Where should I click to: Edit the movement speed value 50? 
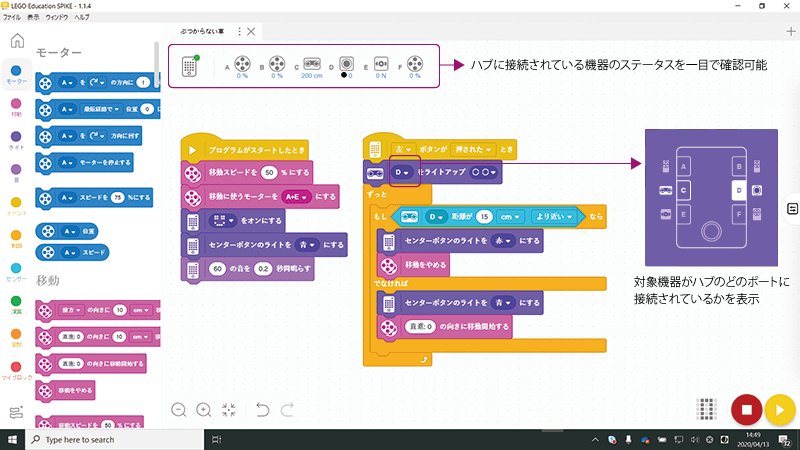click(269, 172)
